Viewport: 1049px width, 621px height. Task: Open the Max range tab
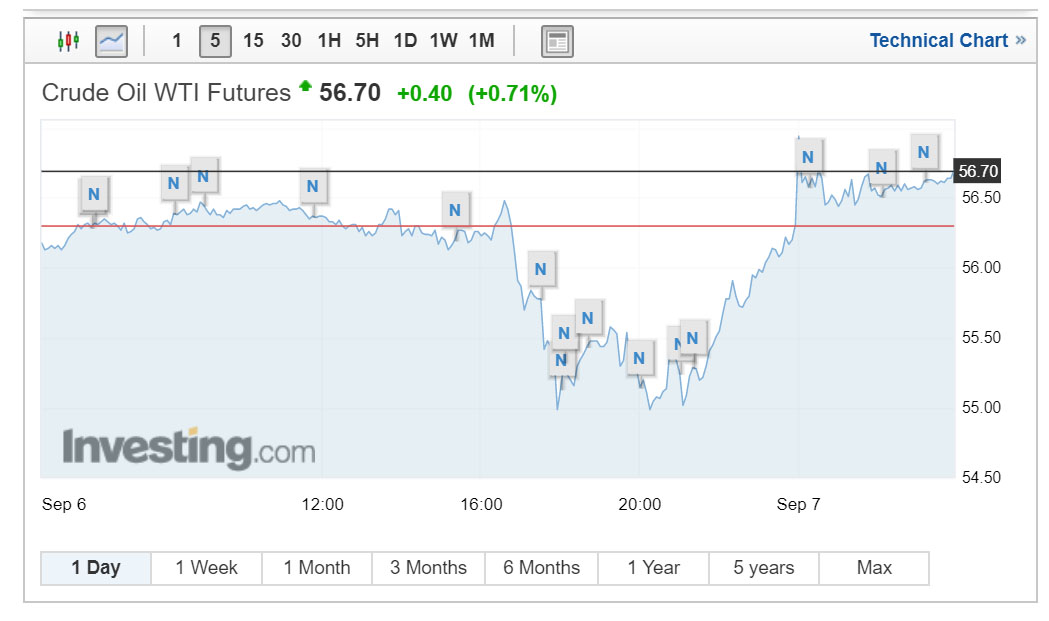click(874, 568)
